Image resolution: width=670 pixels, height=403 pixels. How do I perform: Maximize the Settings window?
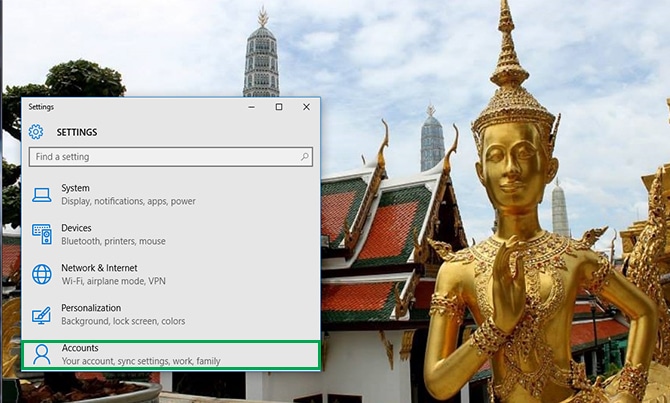coord(279,107)
